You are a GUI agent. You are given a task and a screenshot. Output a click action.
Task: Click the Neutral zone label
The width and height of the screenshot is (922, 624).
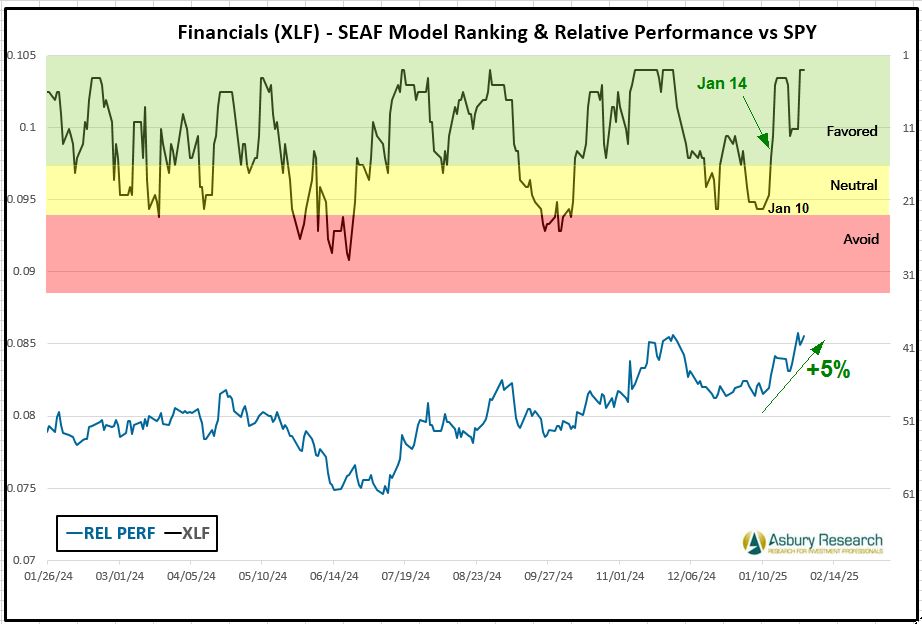[853, 185]
